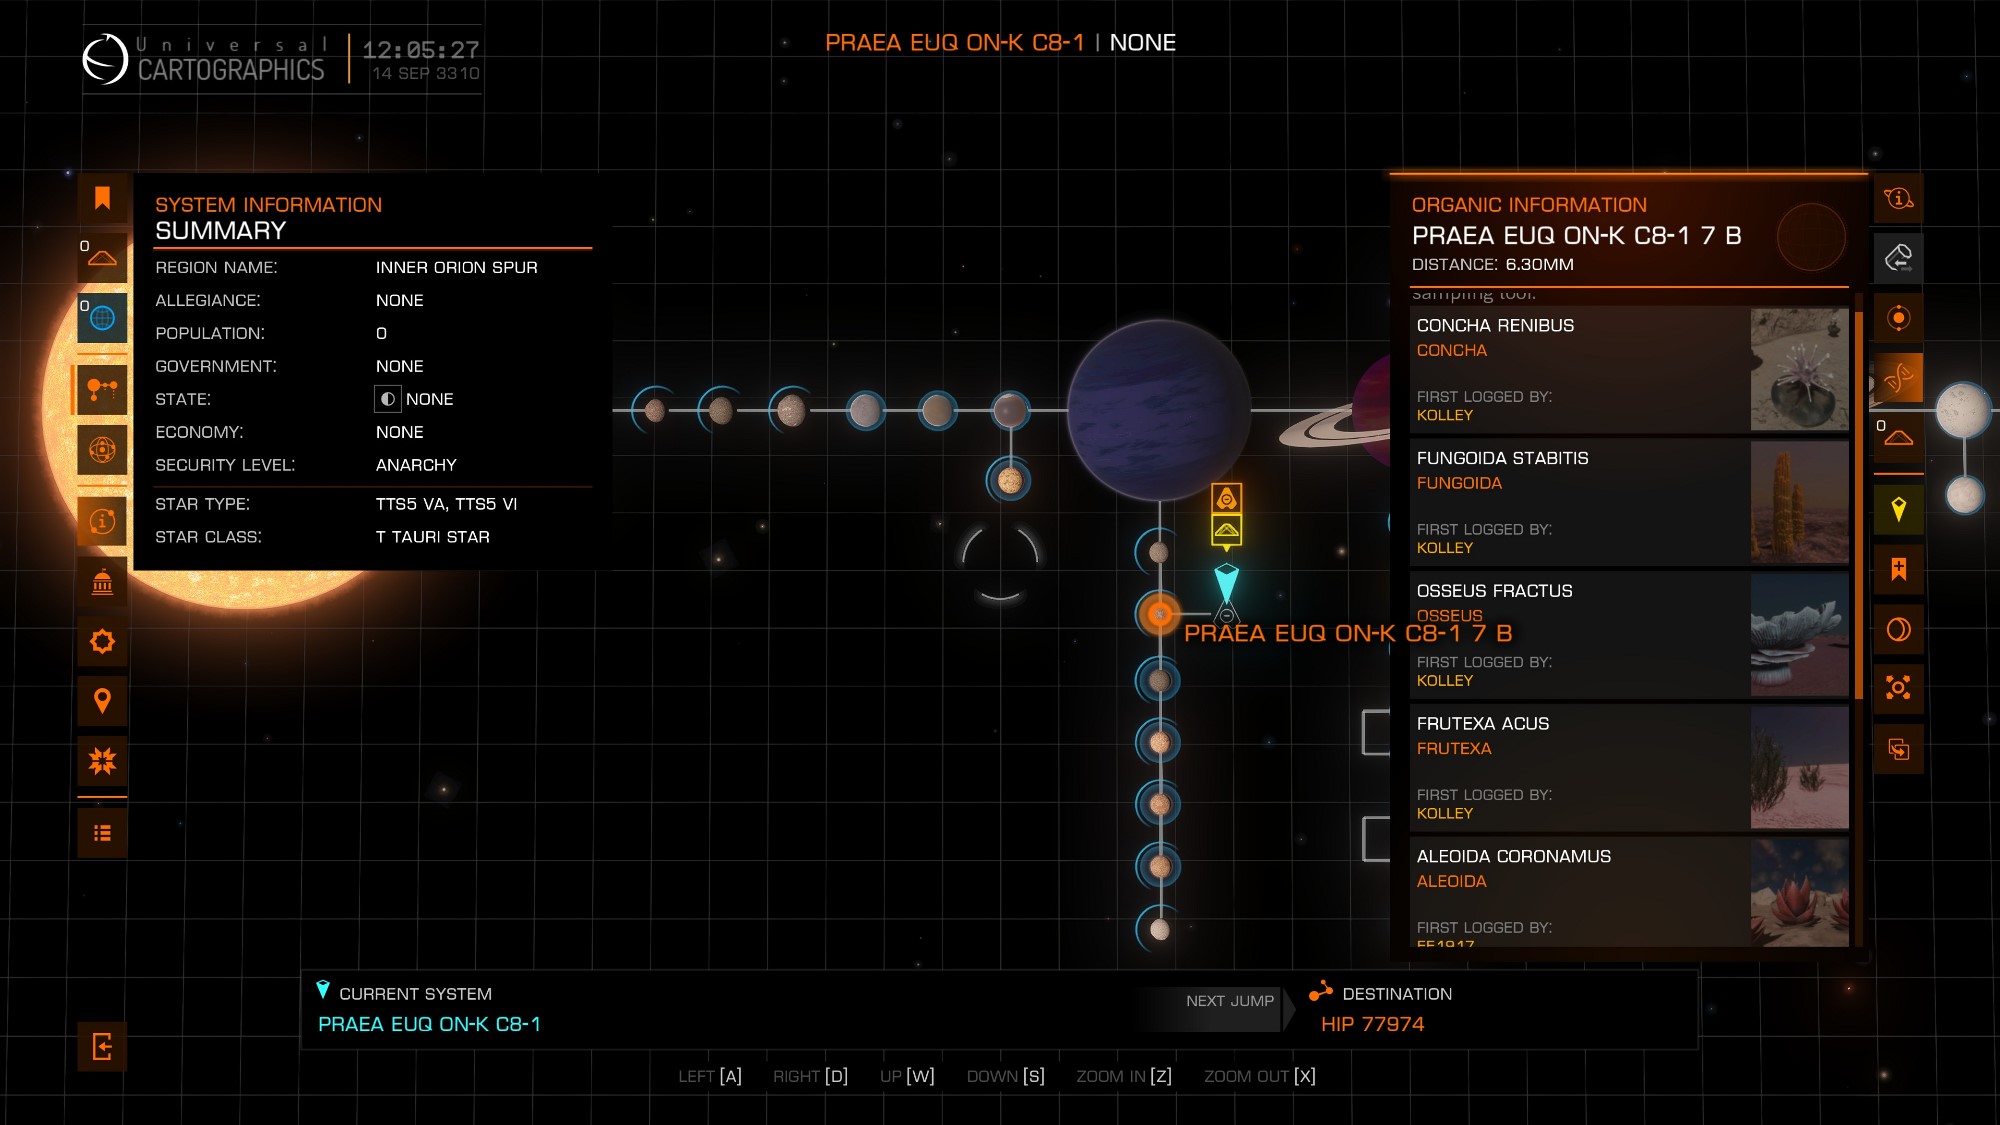
Task: Open the planet information icon in right sidebar
Action: point(1898,198)
